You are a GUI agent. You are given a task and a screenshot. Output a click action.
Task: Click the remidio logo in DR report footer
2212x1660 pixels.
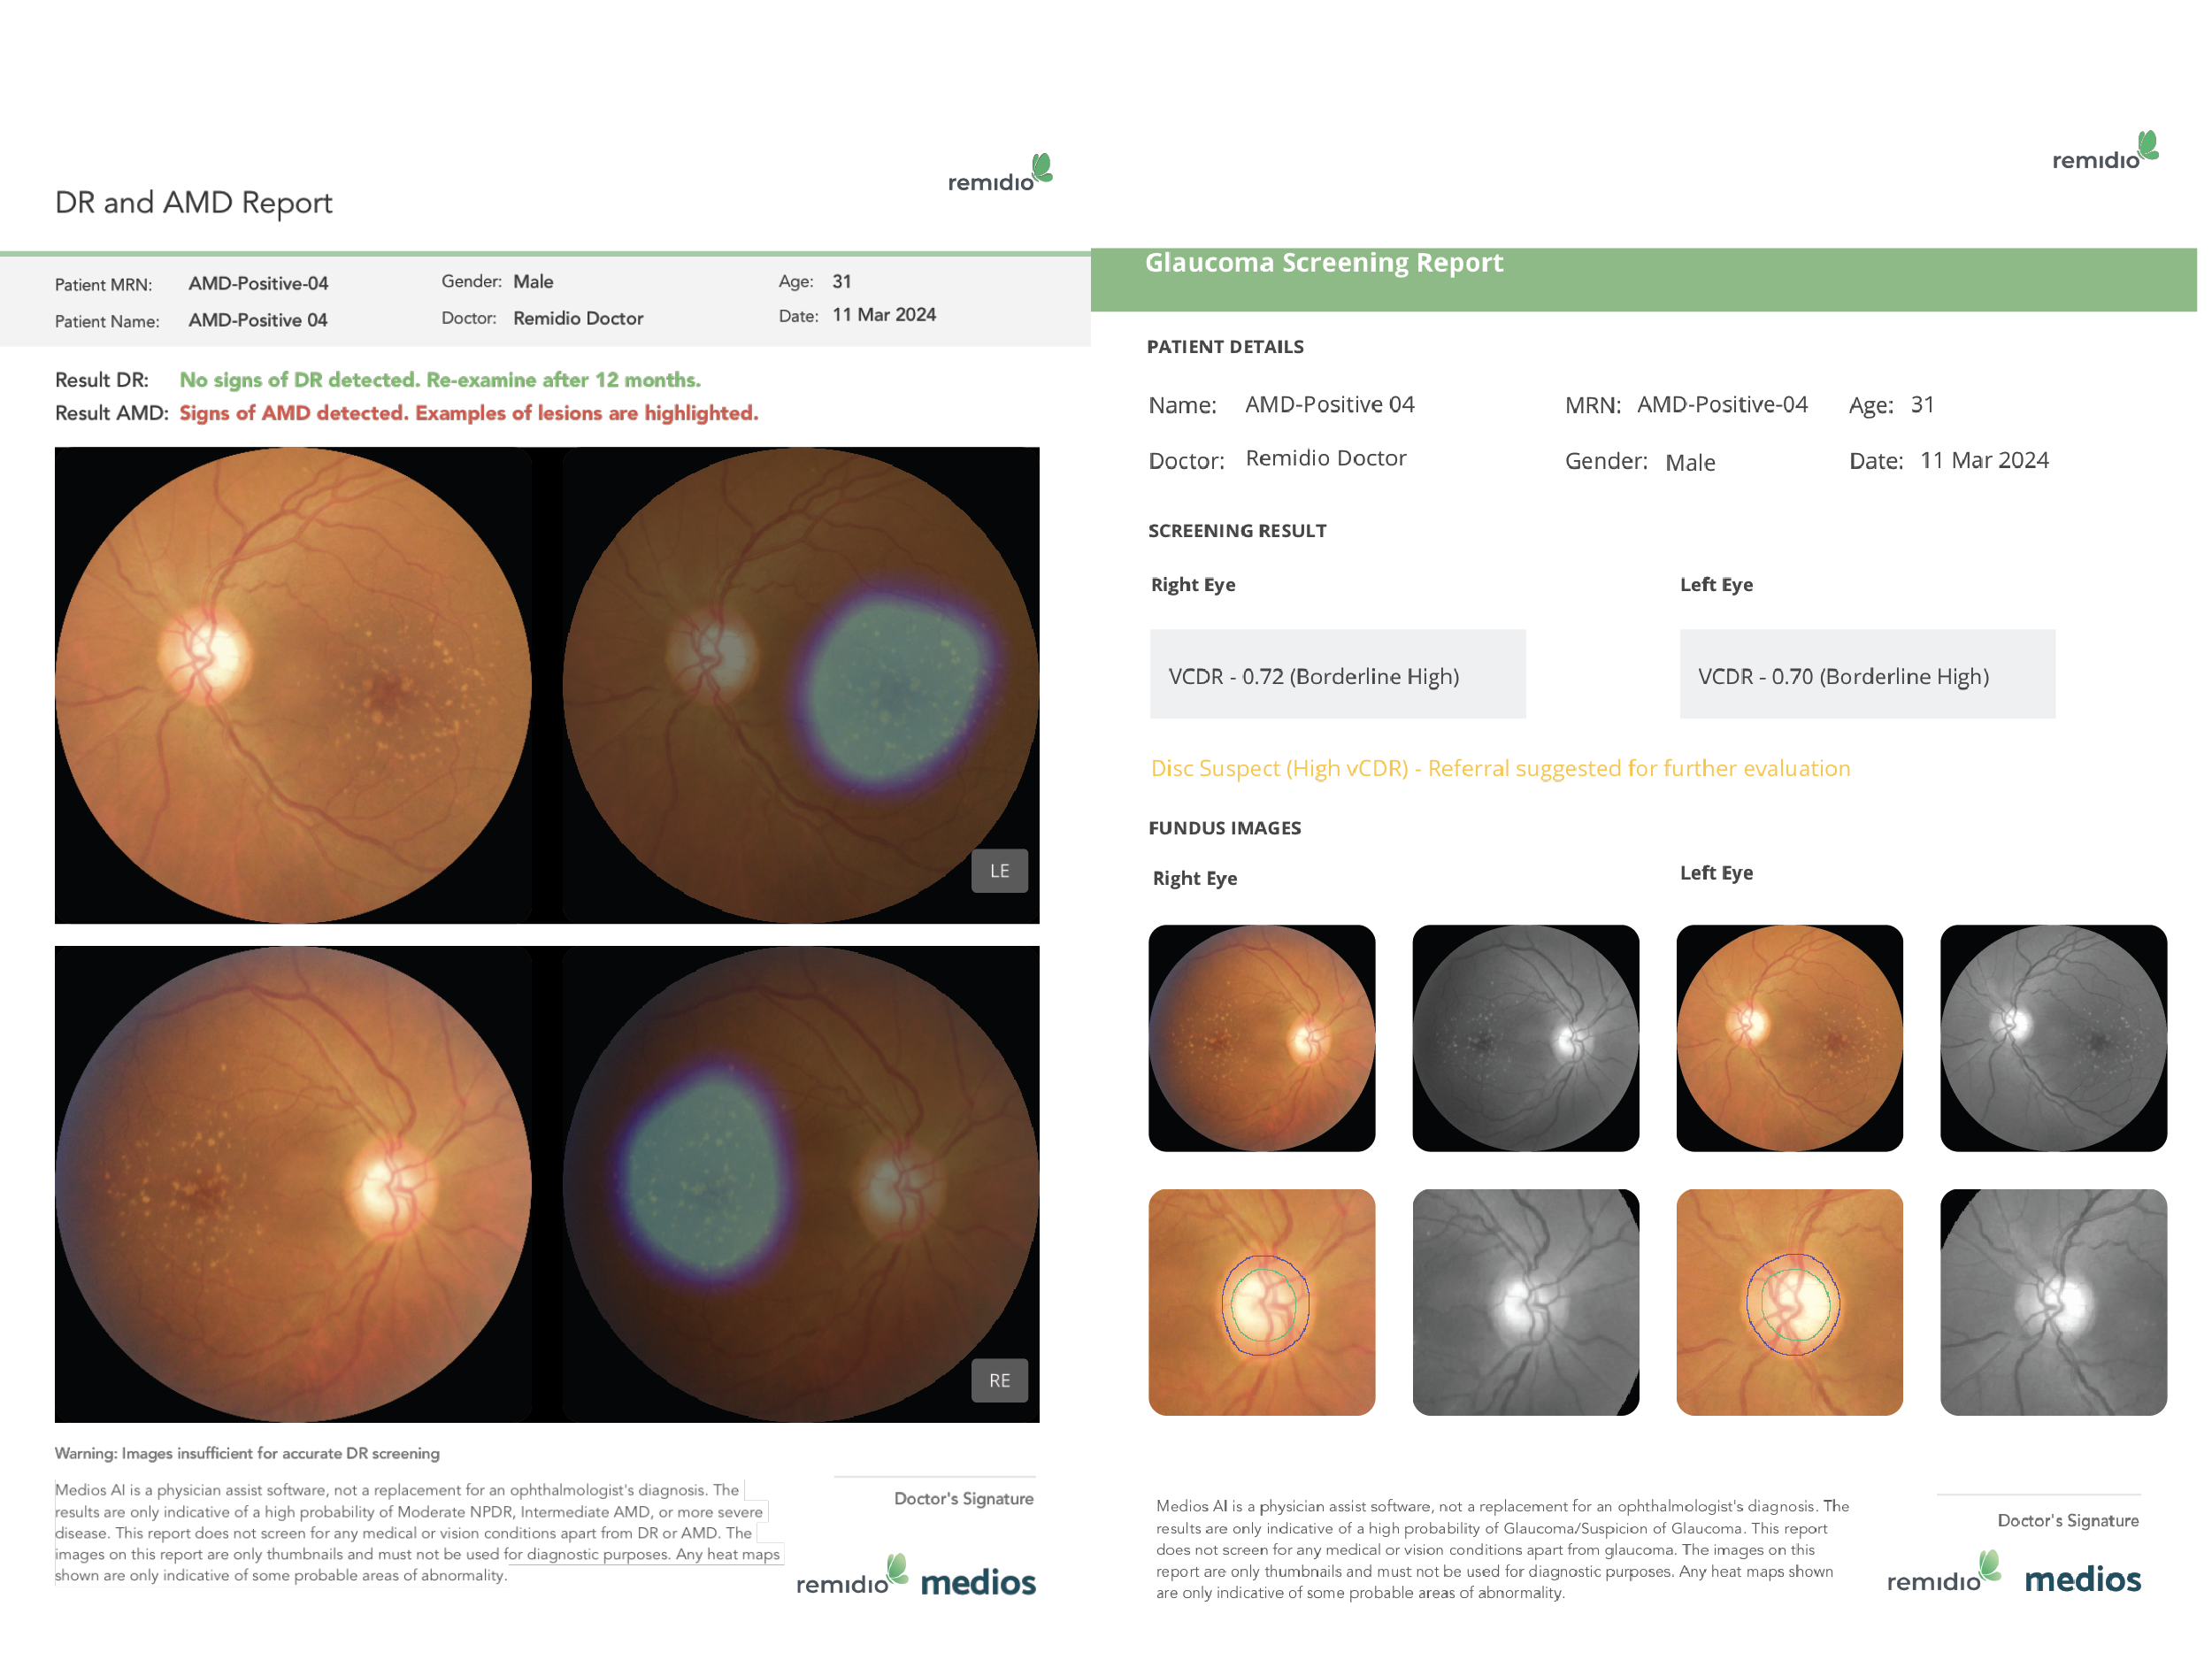(x=852, y=1576)
